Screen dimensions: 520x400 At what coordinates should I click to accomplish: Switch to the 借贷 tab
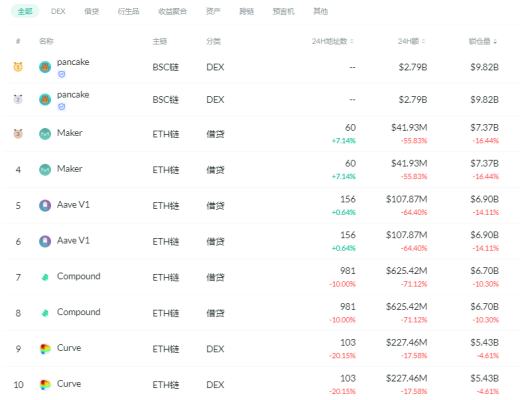point(92,11)
